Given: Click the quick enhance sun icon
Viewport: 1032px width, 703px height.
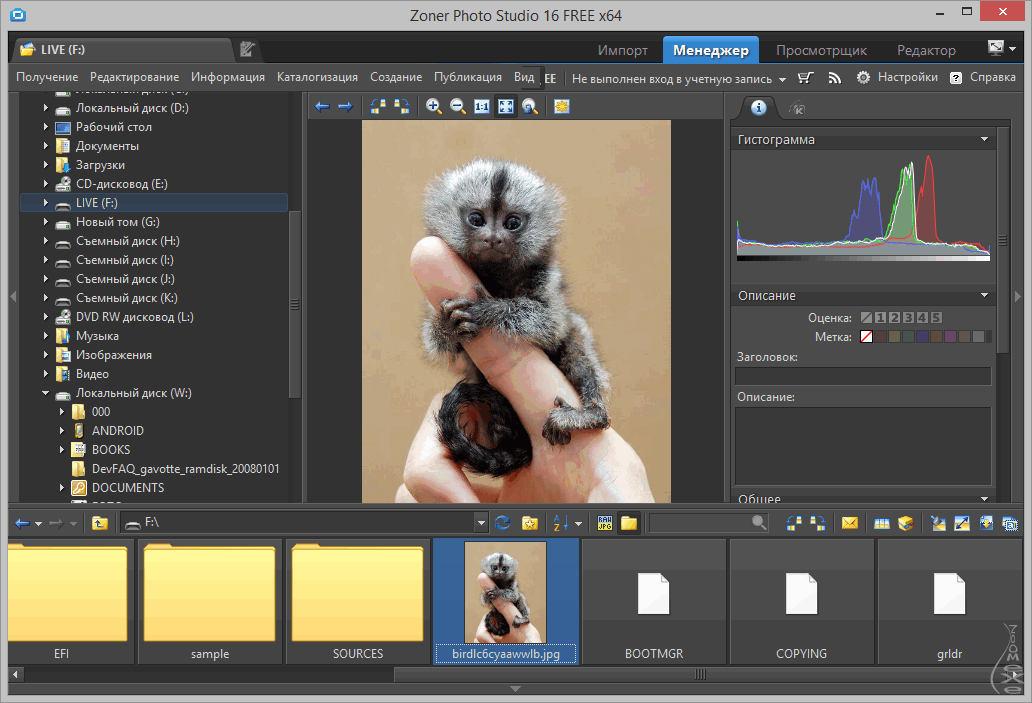Looking at the screenshot, I should (x=561, y=107).
